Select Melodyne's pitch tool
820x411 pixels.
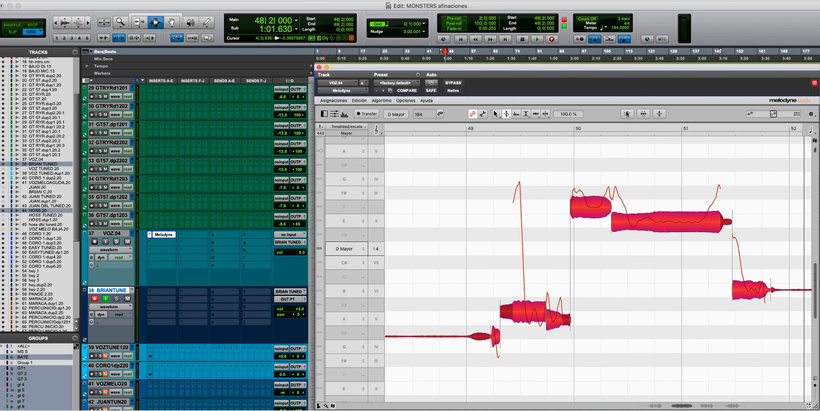tap(506, 113)
